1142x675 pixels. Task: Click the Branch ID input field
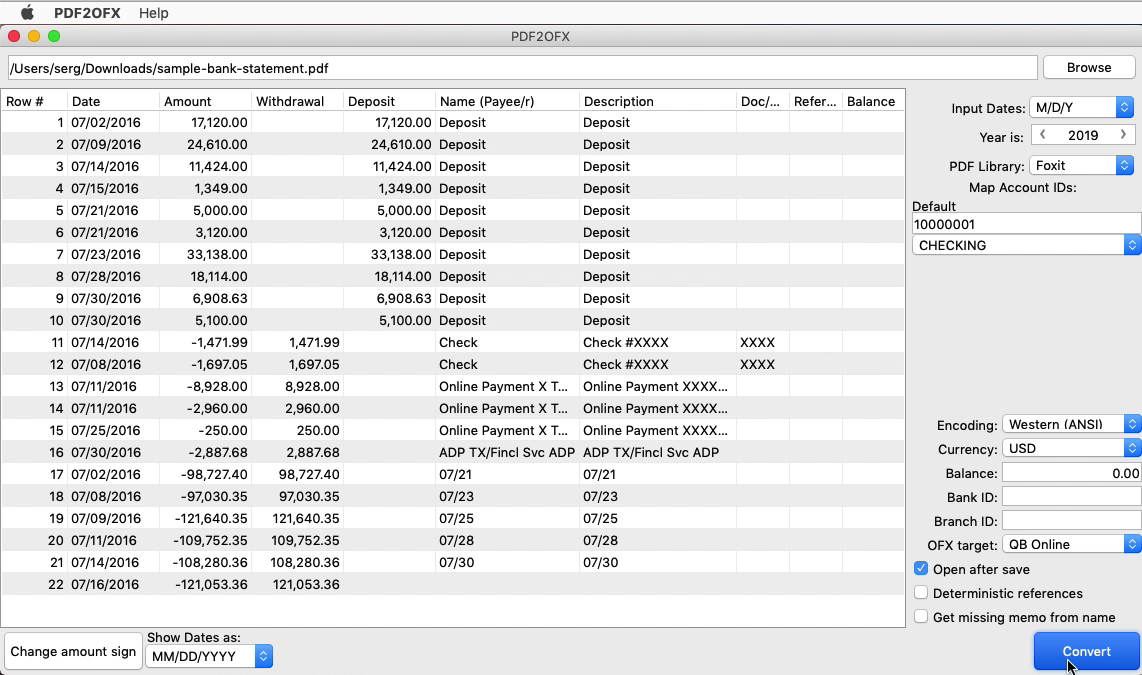click(x=1071, y=521)
